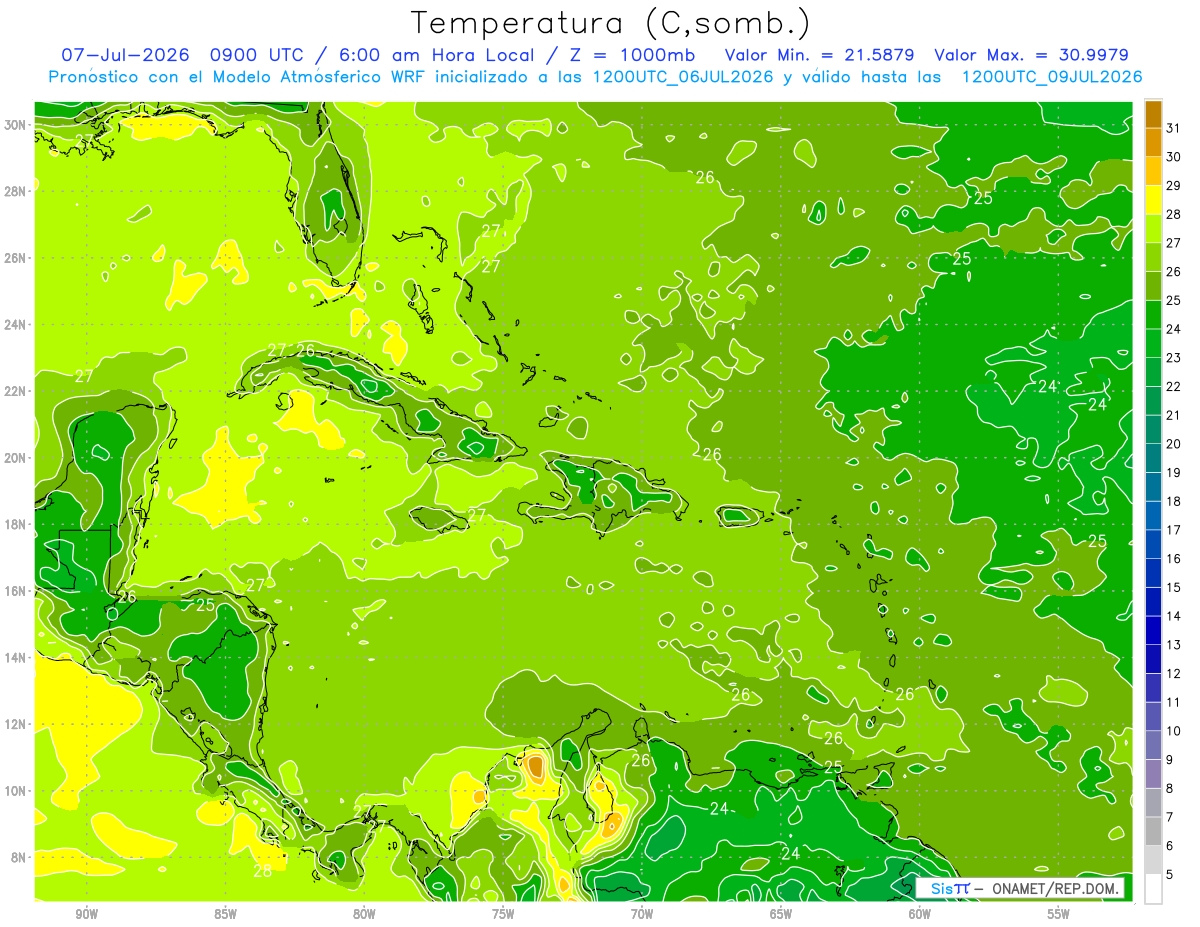This screenshot has height=927, width=1200.
Task: Click "Valor Min. = 21.5879" text
Action: click(x=819, y=55)
